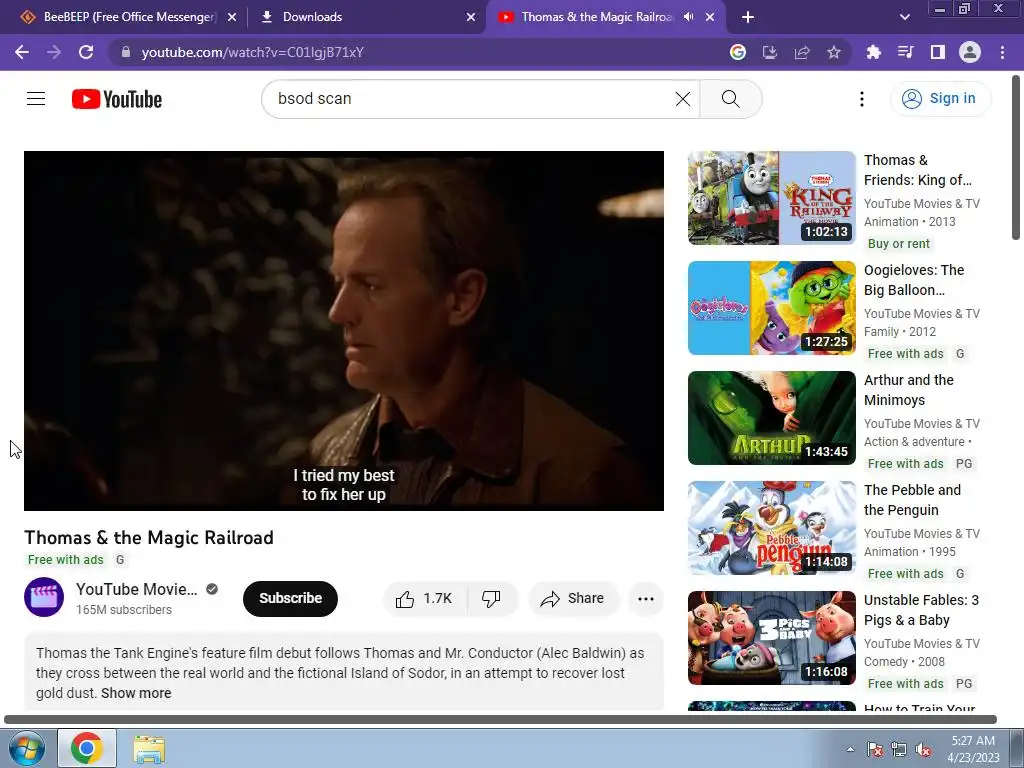
Task: Go back with the browser back arrow
Action: click(x=22, y=52)
